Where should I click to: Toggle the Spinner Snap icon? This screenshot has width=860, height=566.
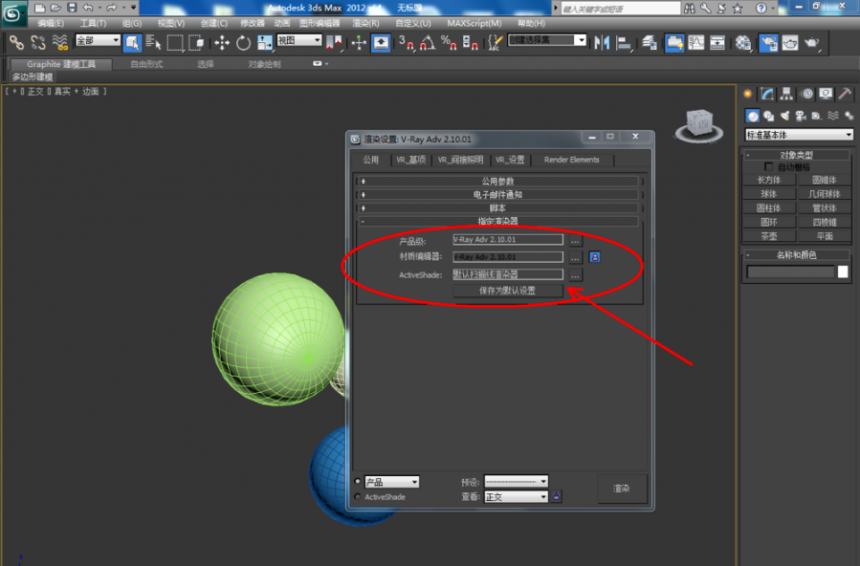tap(470, 42)
